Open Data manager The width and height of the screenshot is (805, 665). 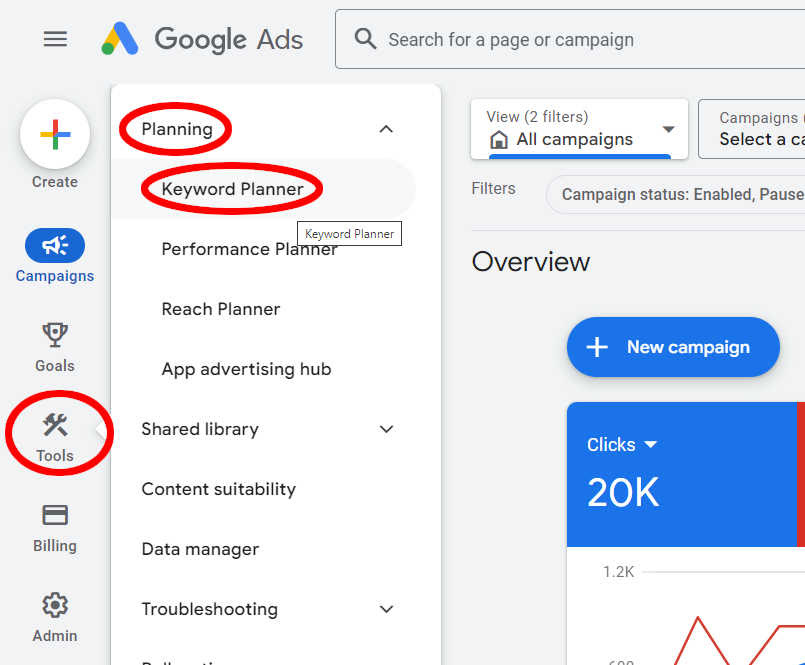click(x=200, y=549)
